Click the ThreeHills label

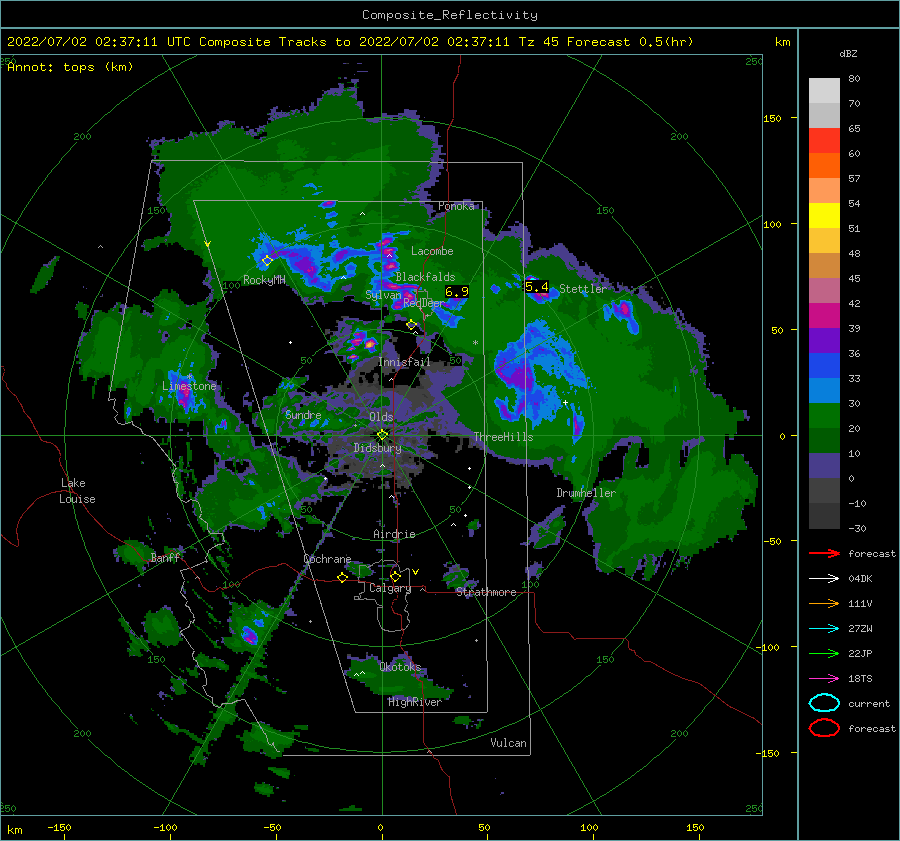click(x=503, y=437)
